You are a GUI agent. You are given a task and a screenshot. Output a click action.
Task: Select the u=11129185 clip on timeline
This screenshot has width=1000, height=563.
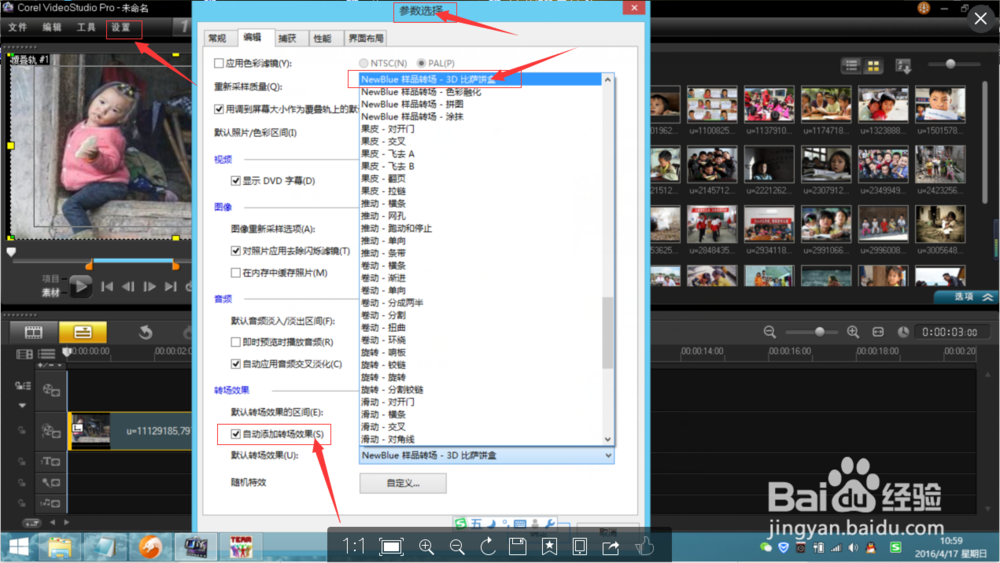point(131,431)
